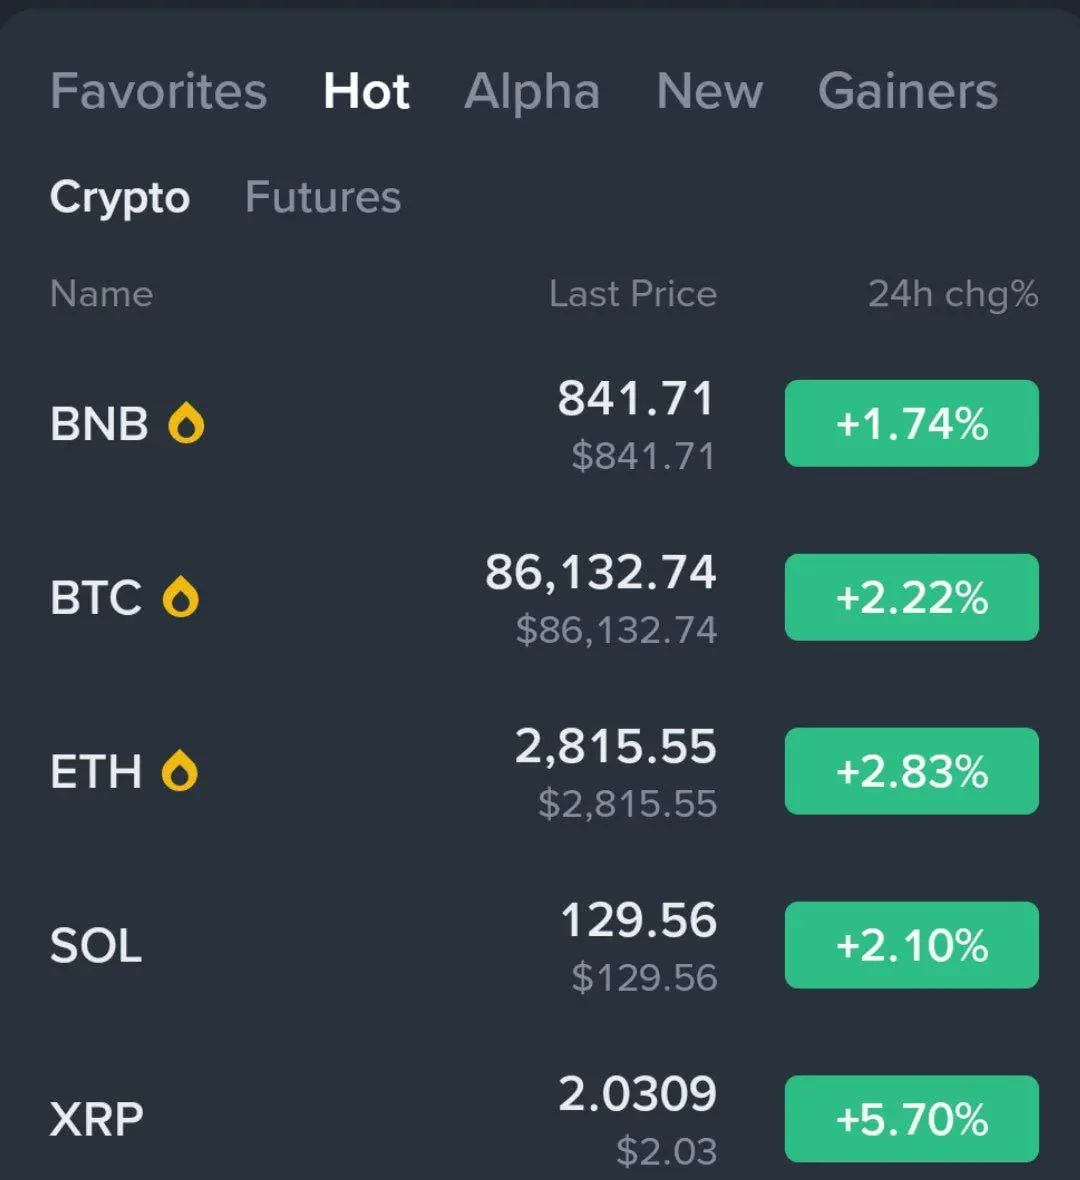Switch to the Futures sub-tab

point(323,197)
